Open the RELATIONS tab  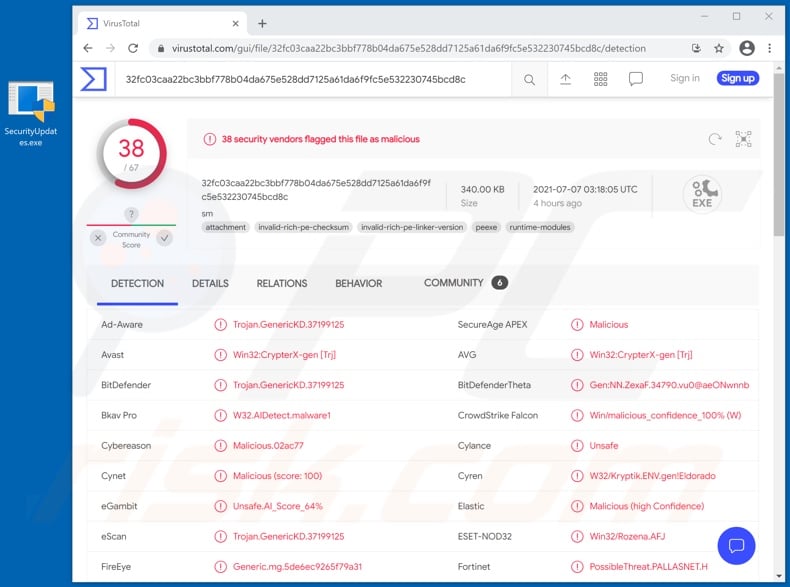[x=282, y=284]
